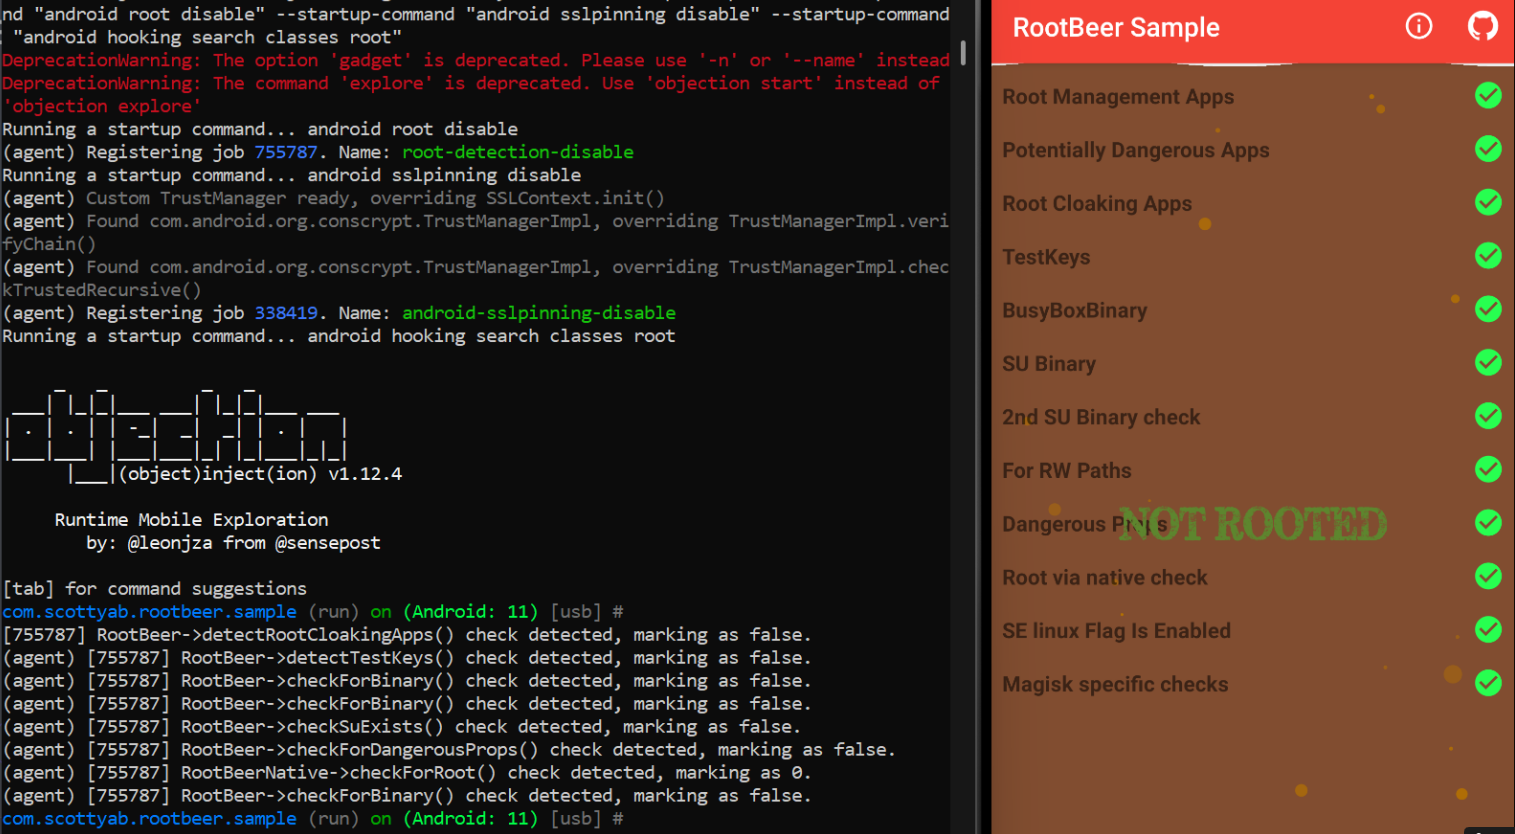This screenshot has height=834, width=1515.
Task: Select the 'Root Management Apps' label
Action: [x=1118, y=97]
